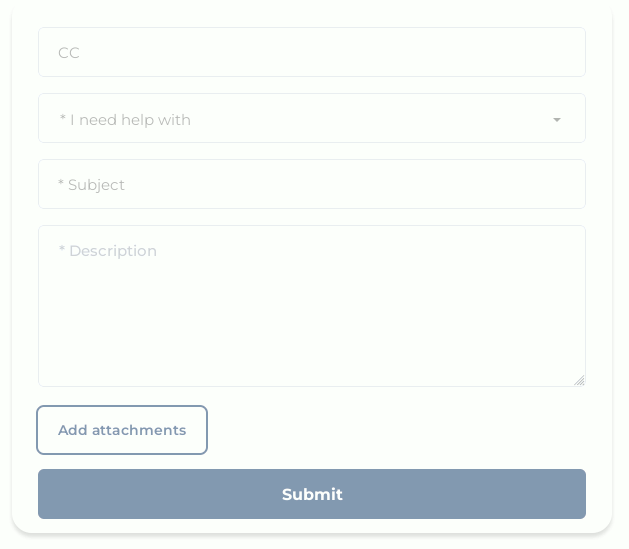The image size is (629, 549).
Task: Click into the Subject field
Action: pos(311,184)
